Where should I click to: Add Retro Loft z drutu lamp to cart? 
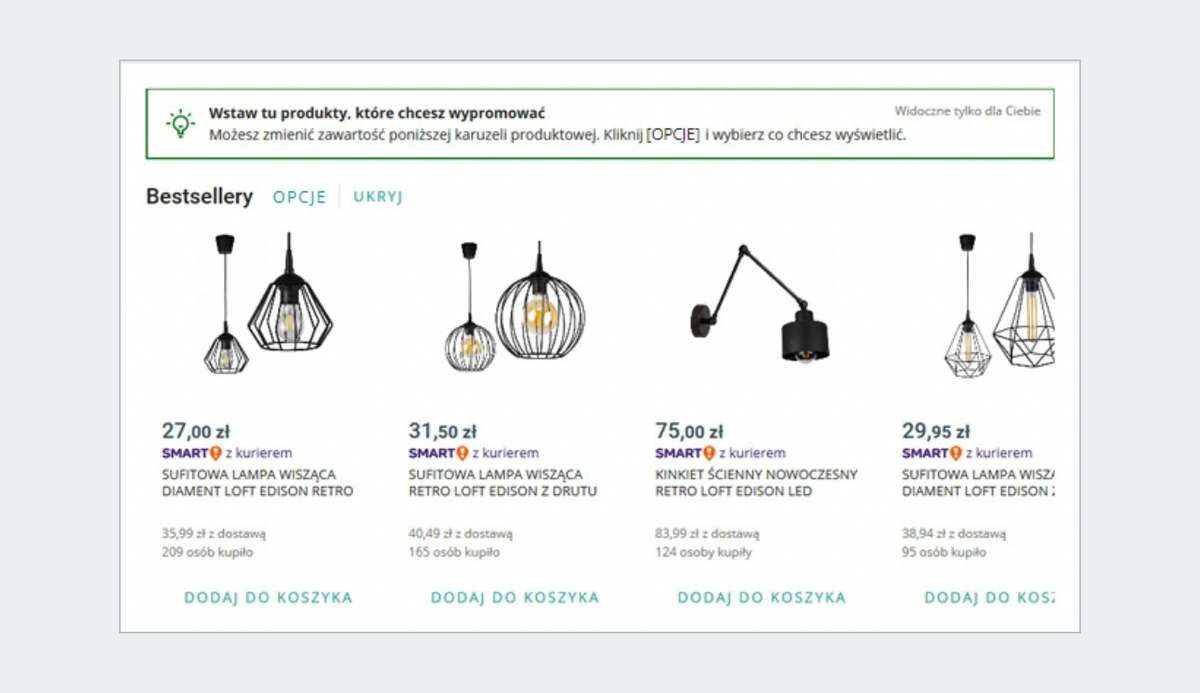tap(515, 598)
